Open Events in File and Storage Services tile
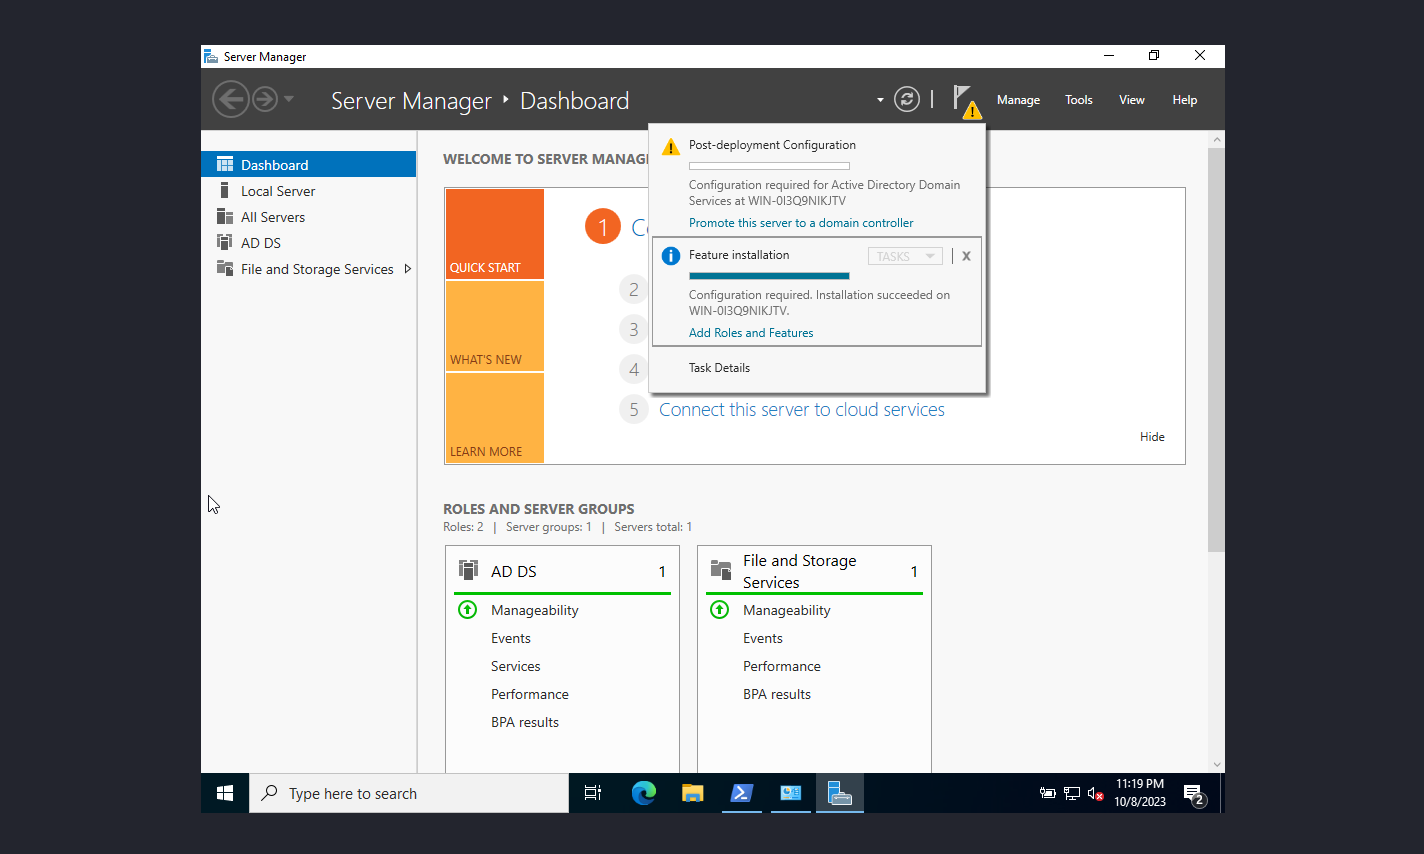The height and width of the screenshot is (854, 1424). (x=763, y=638)
